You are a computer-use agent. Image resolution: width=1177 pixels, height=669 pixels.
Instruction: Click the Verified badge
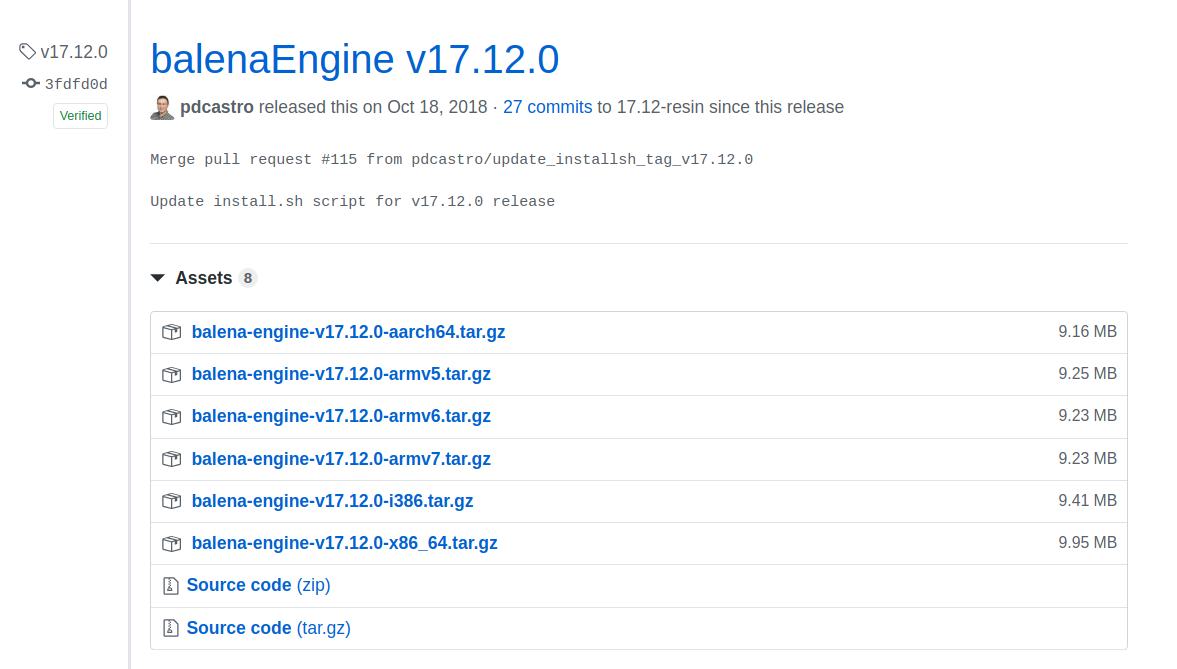tap(80, 115)
